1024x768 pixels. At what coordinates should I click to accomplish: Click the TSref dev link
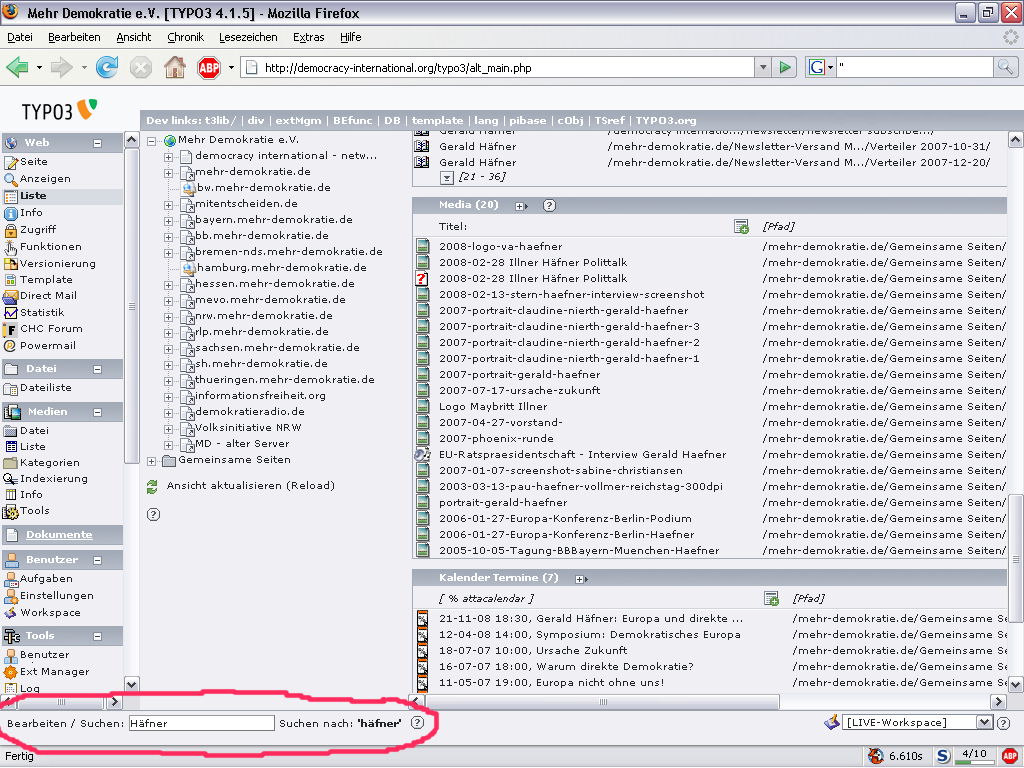click(x=610, y=121)
